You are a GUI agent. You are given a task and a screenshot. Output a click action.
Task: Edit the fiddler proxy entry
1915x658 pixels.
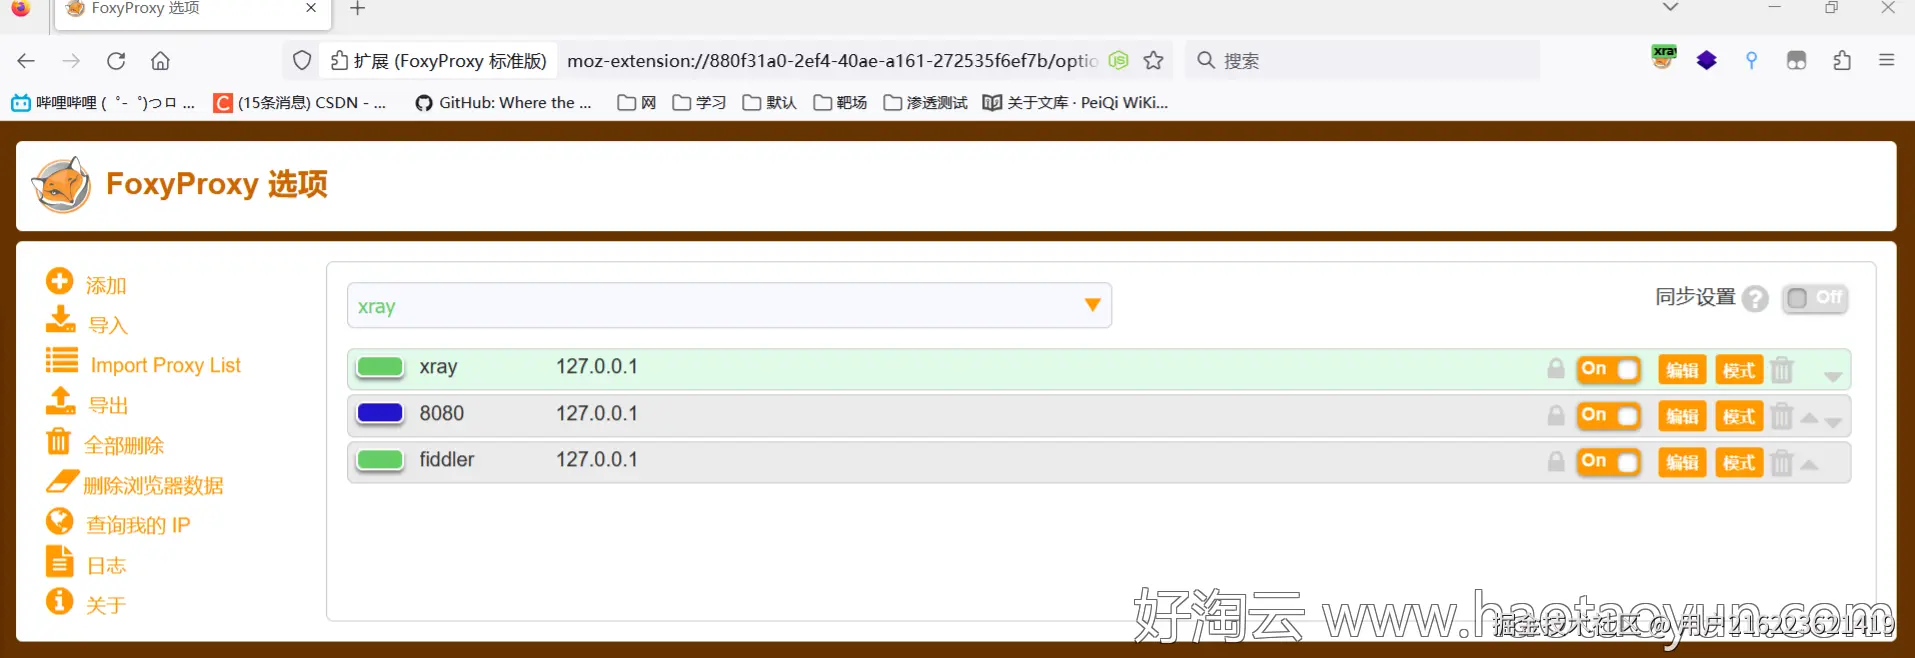1682,462
